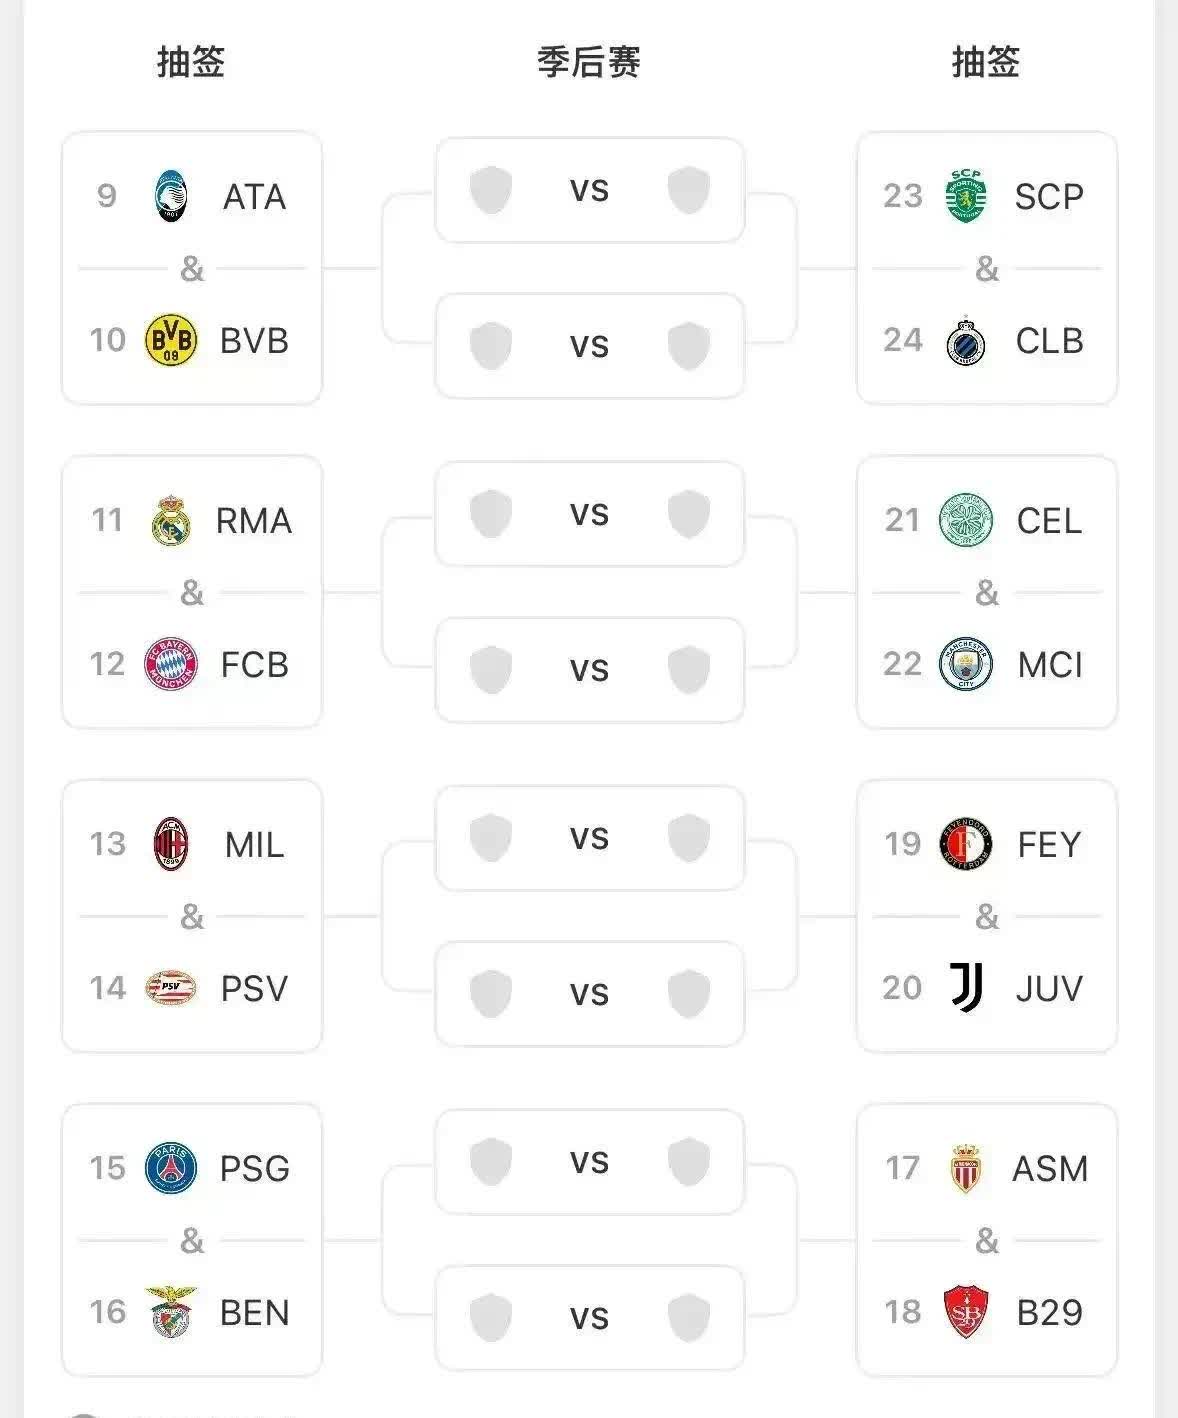Click the Atalanta club crest
The width and height of the screenshot is (1178, 1418).
pyautogui.click(x=171, y=196)
